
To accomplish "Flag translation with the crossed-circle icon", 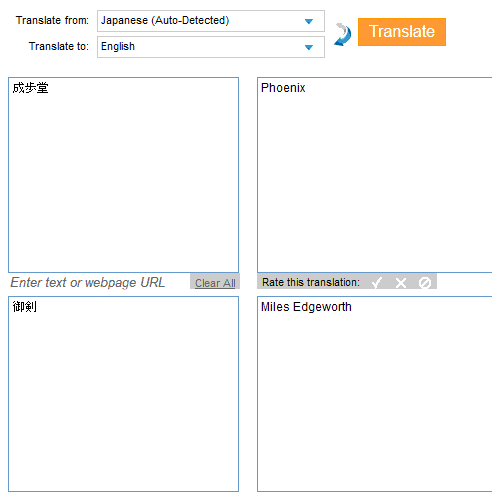I will point(425,283).
